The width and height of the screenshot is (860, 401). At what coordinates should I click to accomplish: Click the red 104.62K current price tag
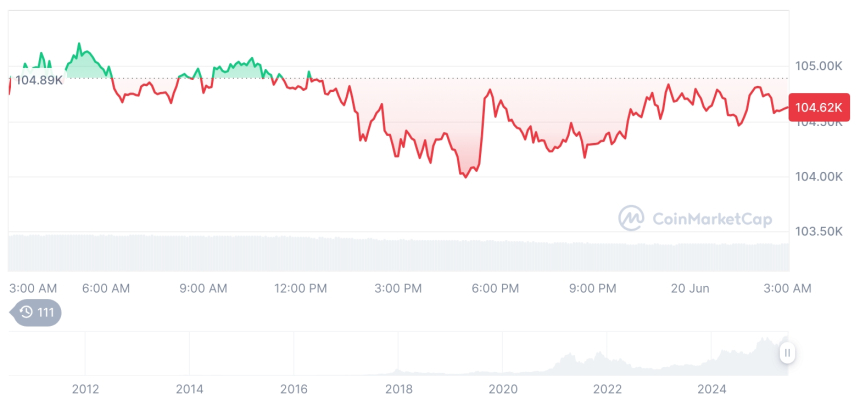pos(819,108)
